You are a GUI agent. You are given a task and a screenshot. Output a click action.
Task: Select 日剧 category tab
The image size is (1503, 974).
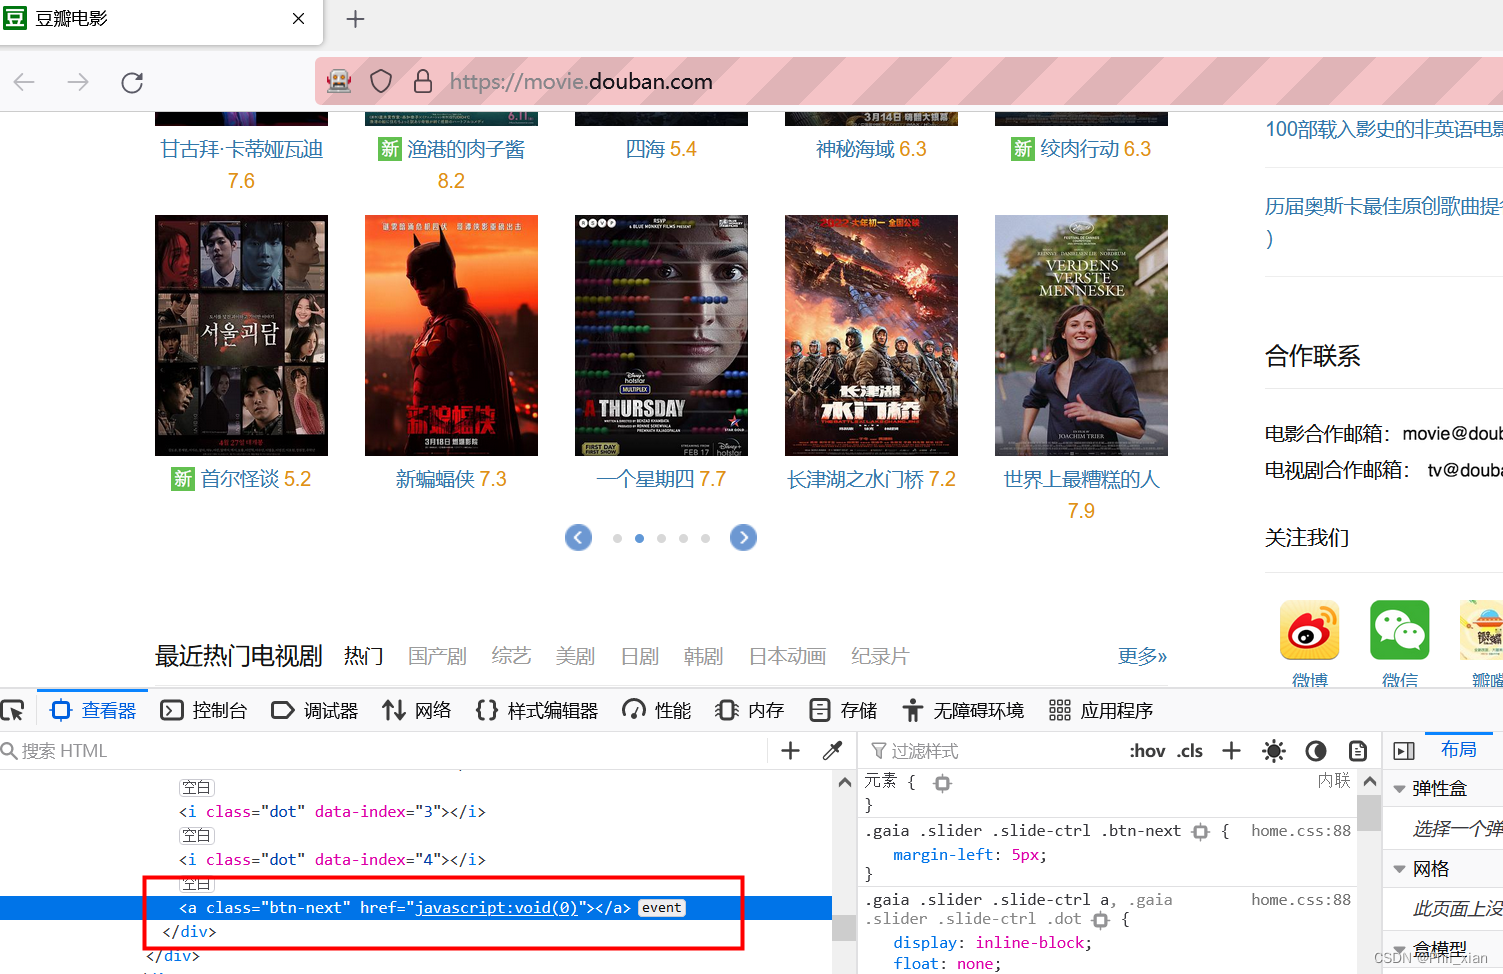click(639, 656)
